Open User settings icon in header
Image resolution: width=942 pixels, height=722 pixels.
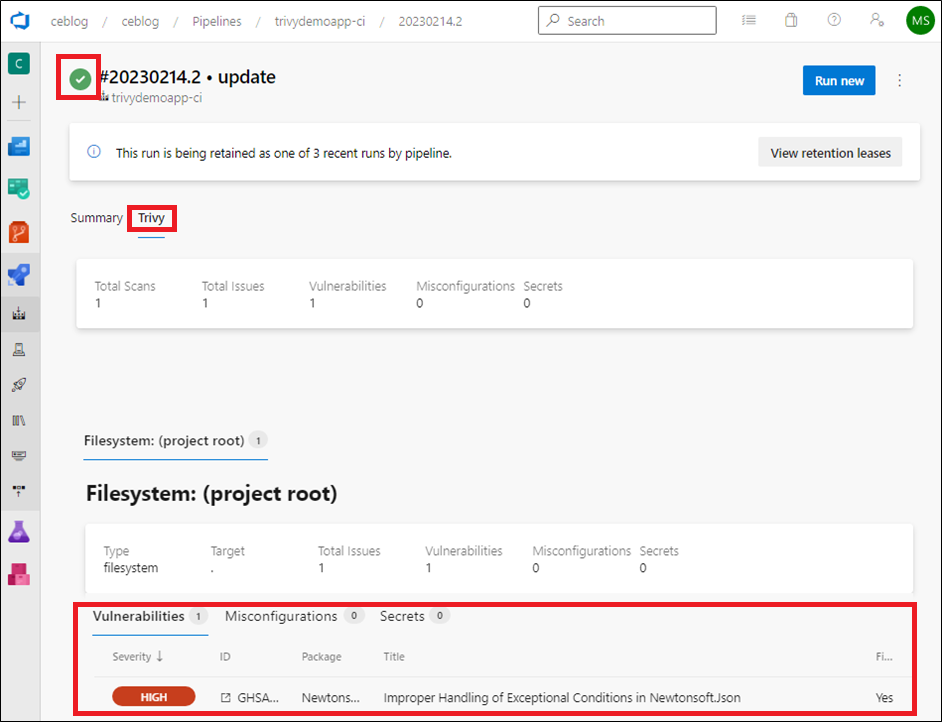click(877, 20)
